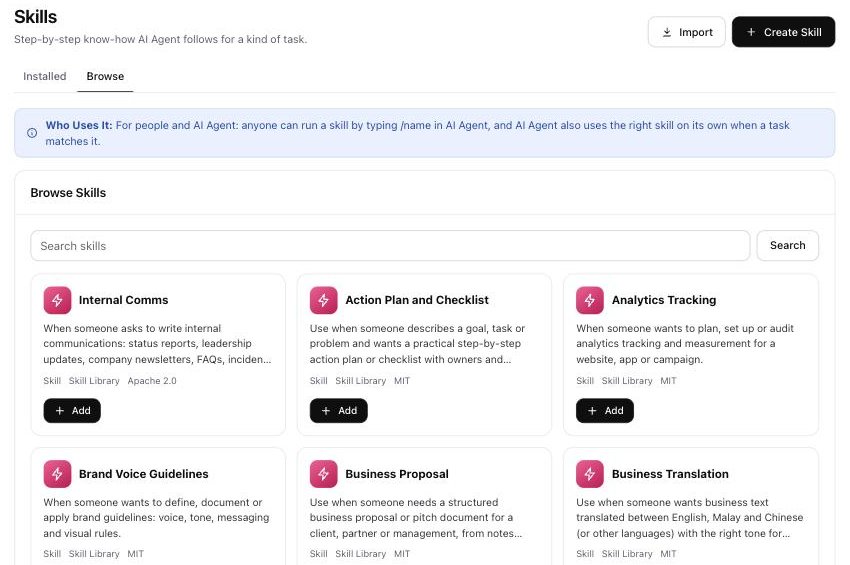Open the Action Plan and Checklist title
The image size is (850, 565).
417,300
